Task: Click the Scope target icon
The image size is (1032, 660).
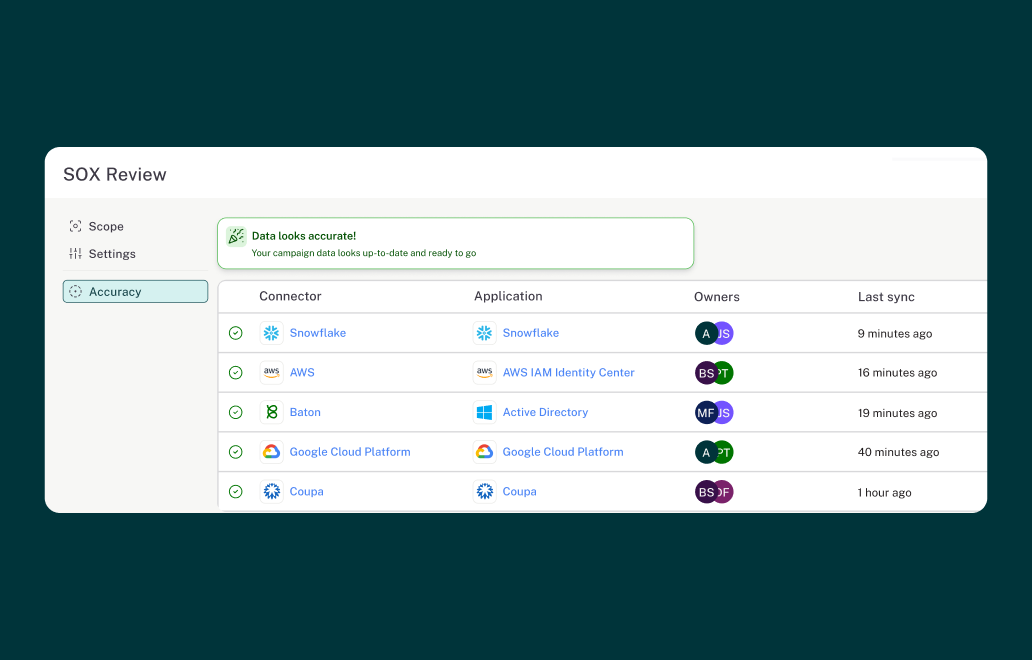Action: pyautogui.click(x=76, y=226)
